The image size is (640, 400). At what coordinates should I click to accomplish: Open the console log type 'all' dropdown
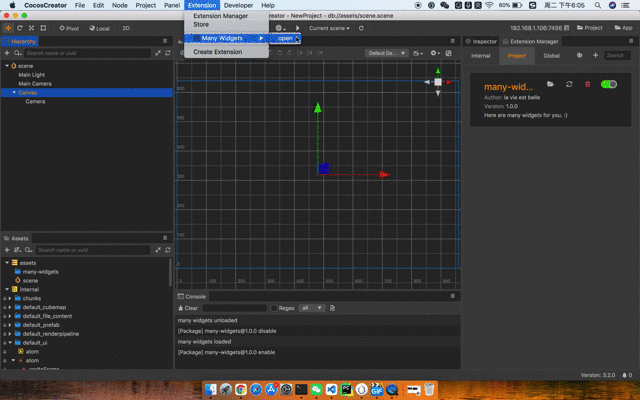pos(311,308)
